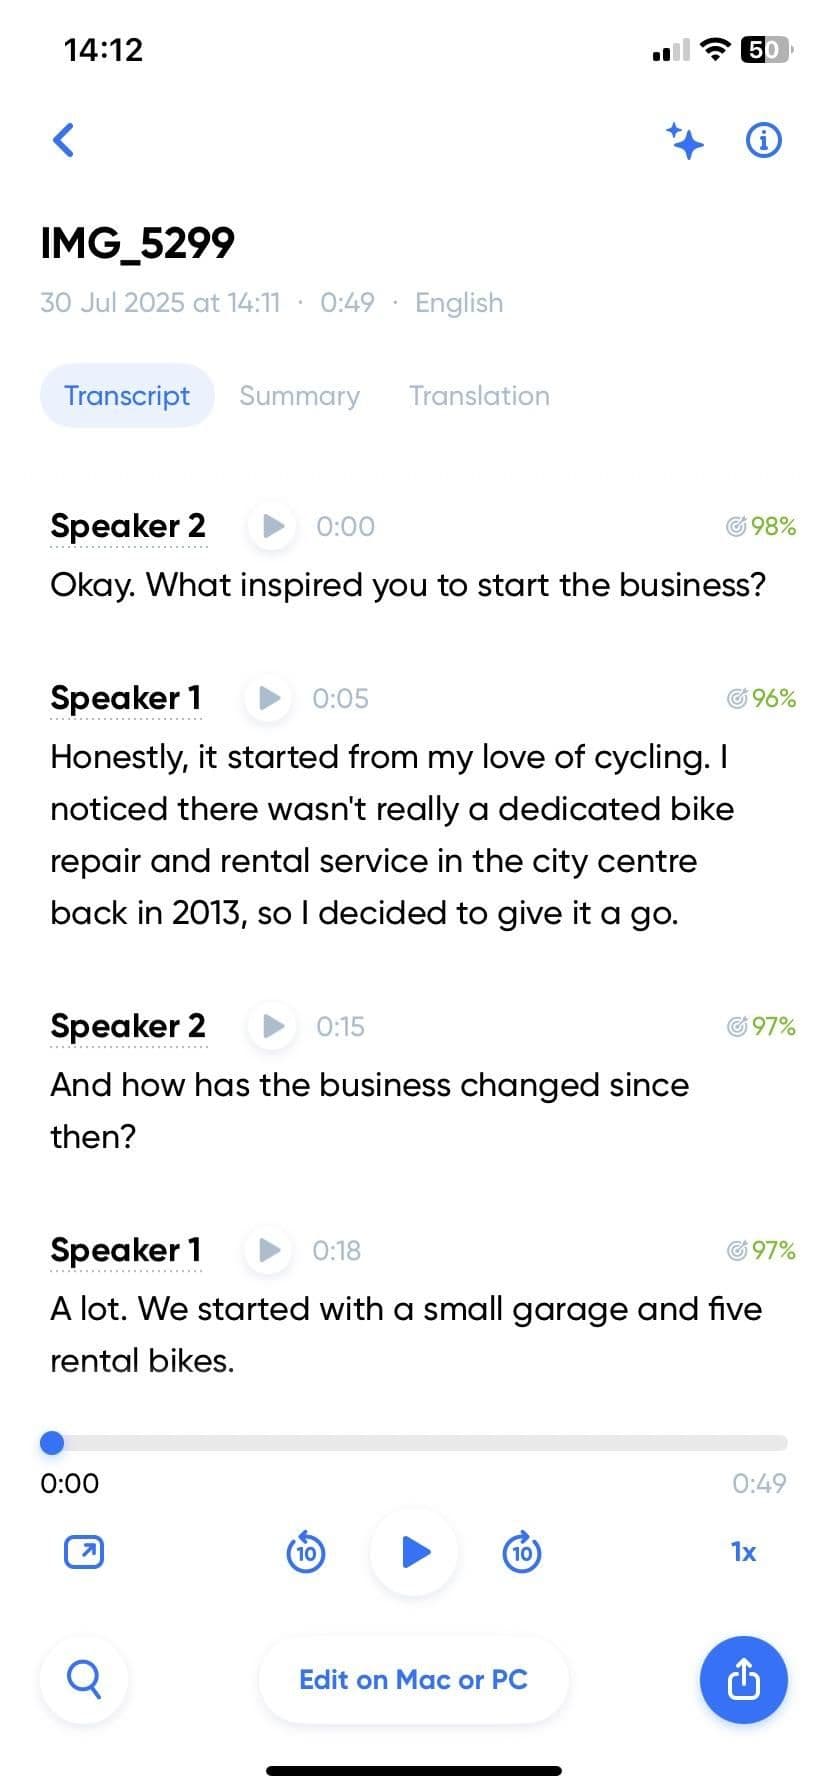Screen dimensions: 828x1792
Task: Rename Speaker 2 label at 0:00
Action: [128, 526]
